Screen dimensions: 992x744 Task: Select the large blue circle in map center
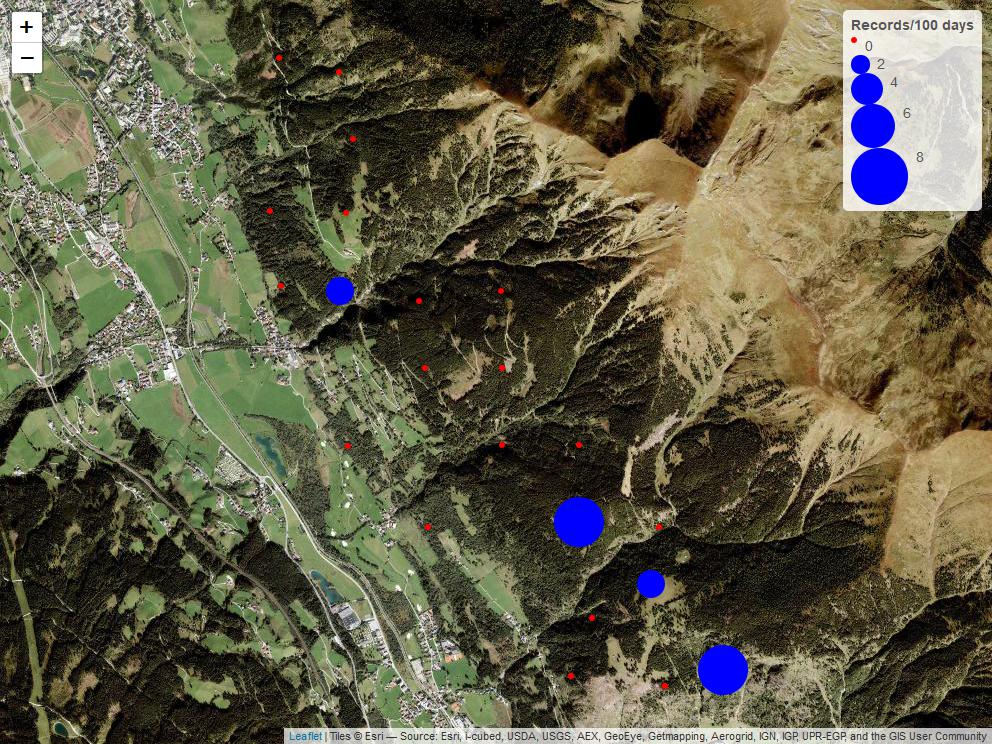[579, 522]
